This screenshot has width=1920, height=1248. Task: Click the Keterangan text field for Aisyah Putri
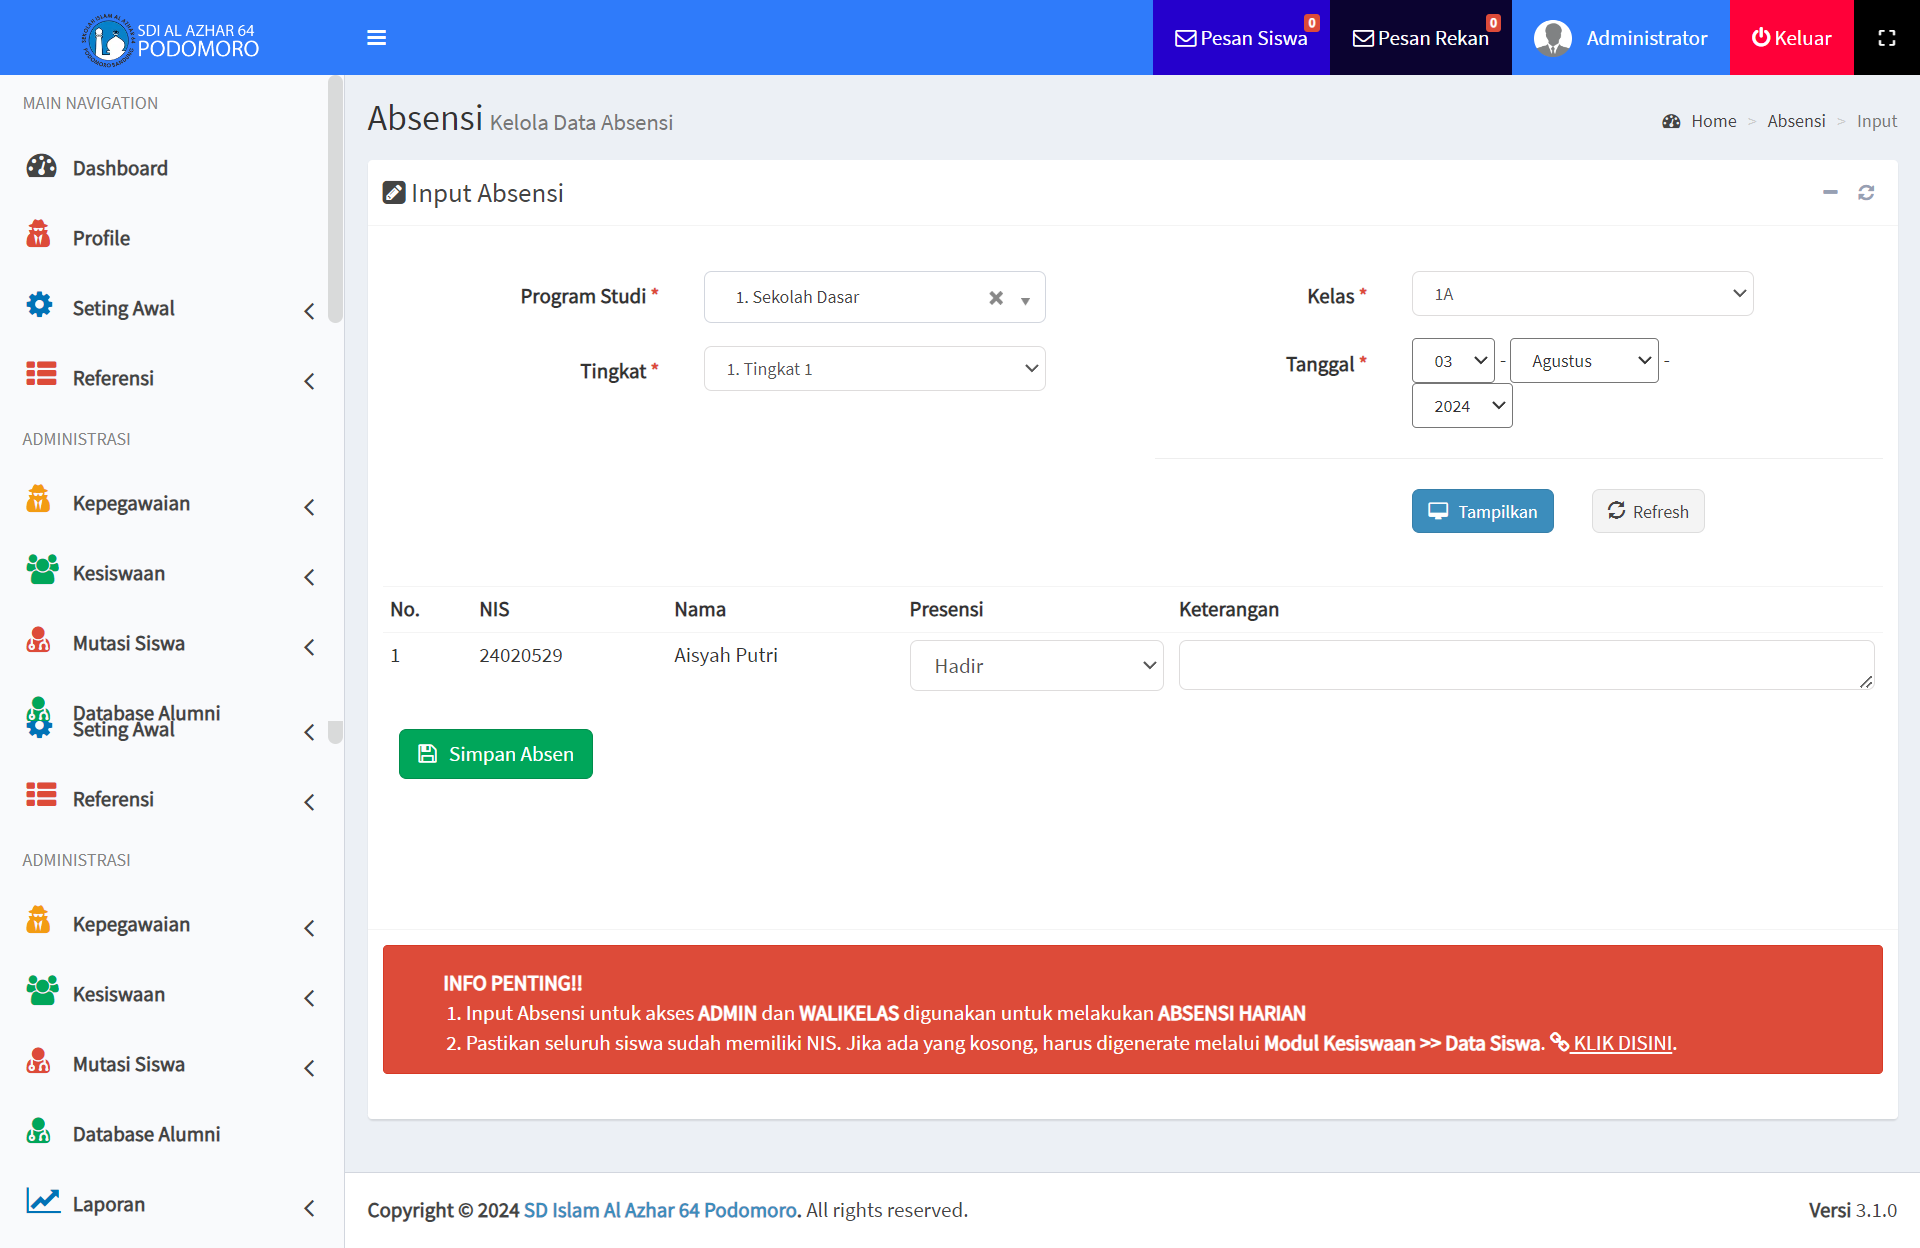[x=1525, y=665]
